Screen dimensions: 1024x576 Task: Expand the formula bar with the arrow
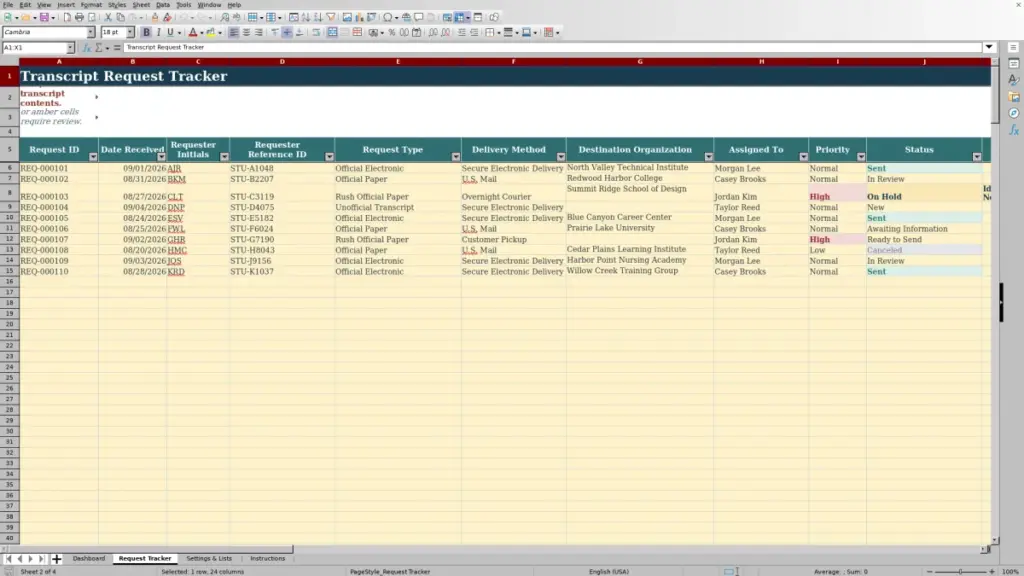coord(989,47)
